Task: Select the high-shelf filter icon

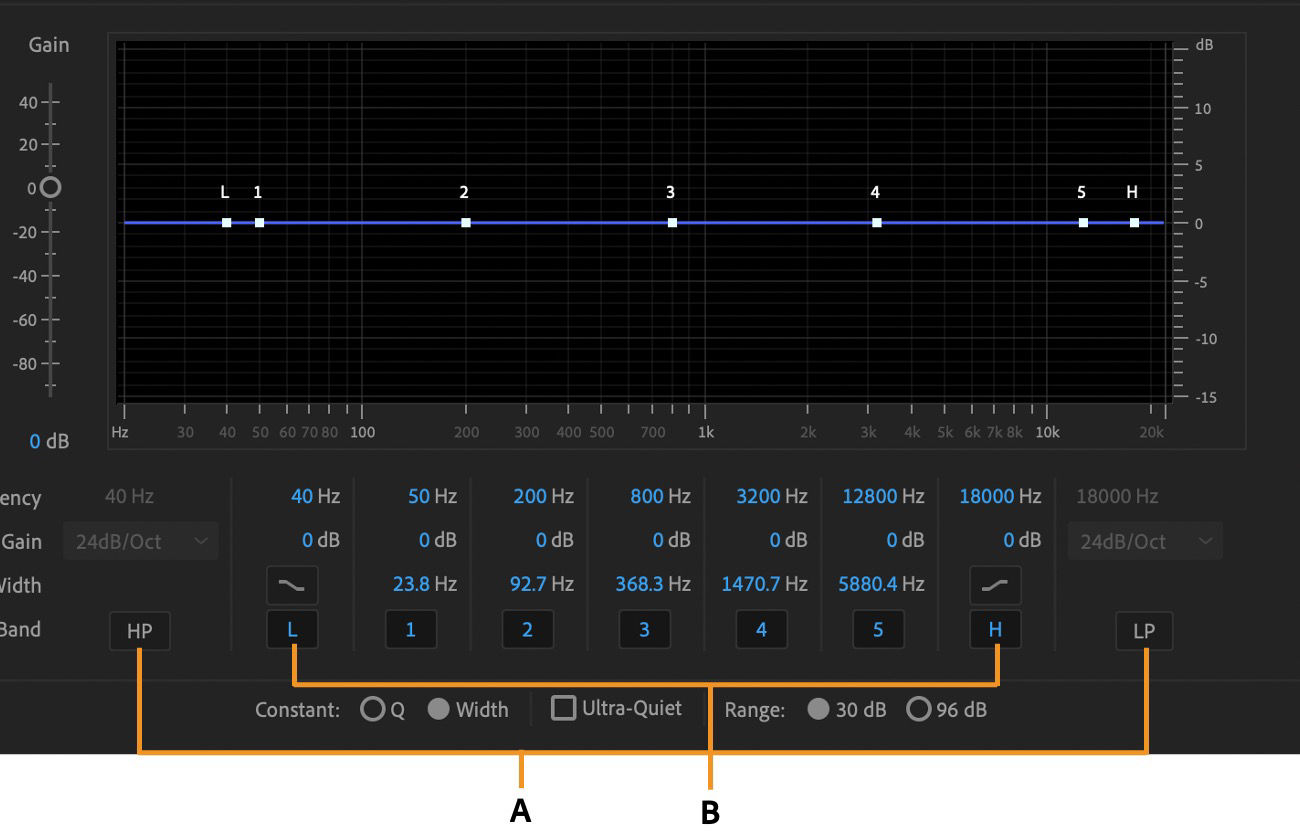Action: pyautogui.click(x=996, y=585)
